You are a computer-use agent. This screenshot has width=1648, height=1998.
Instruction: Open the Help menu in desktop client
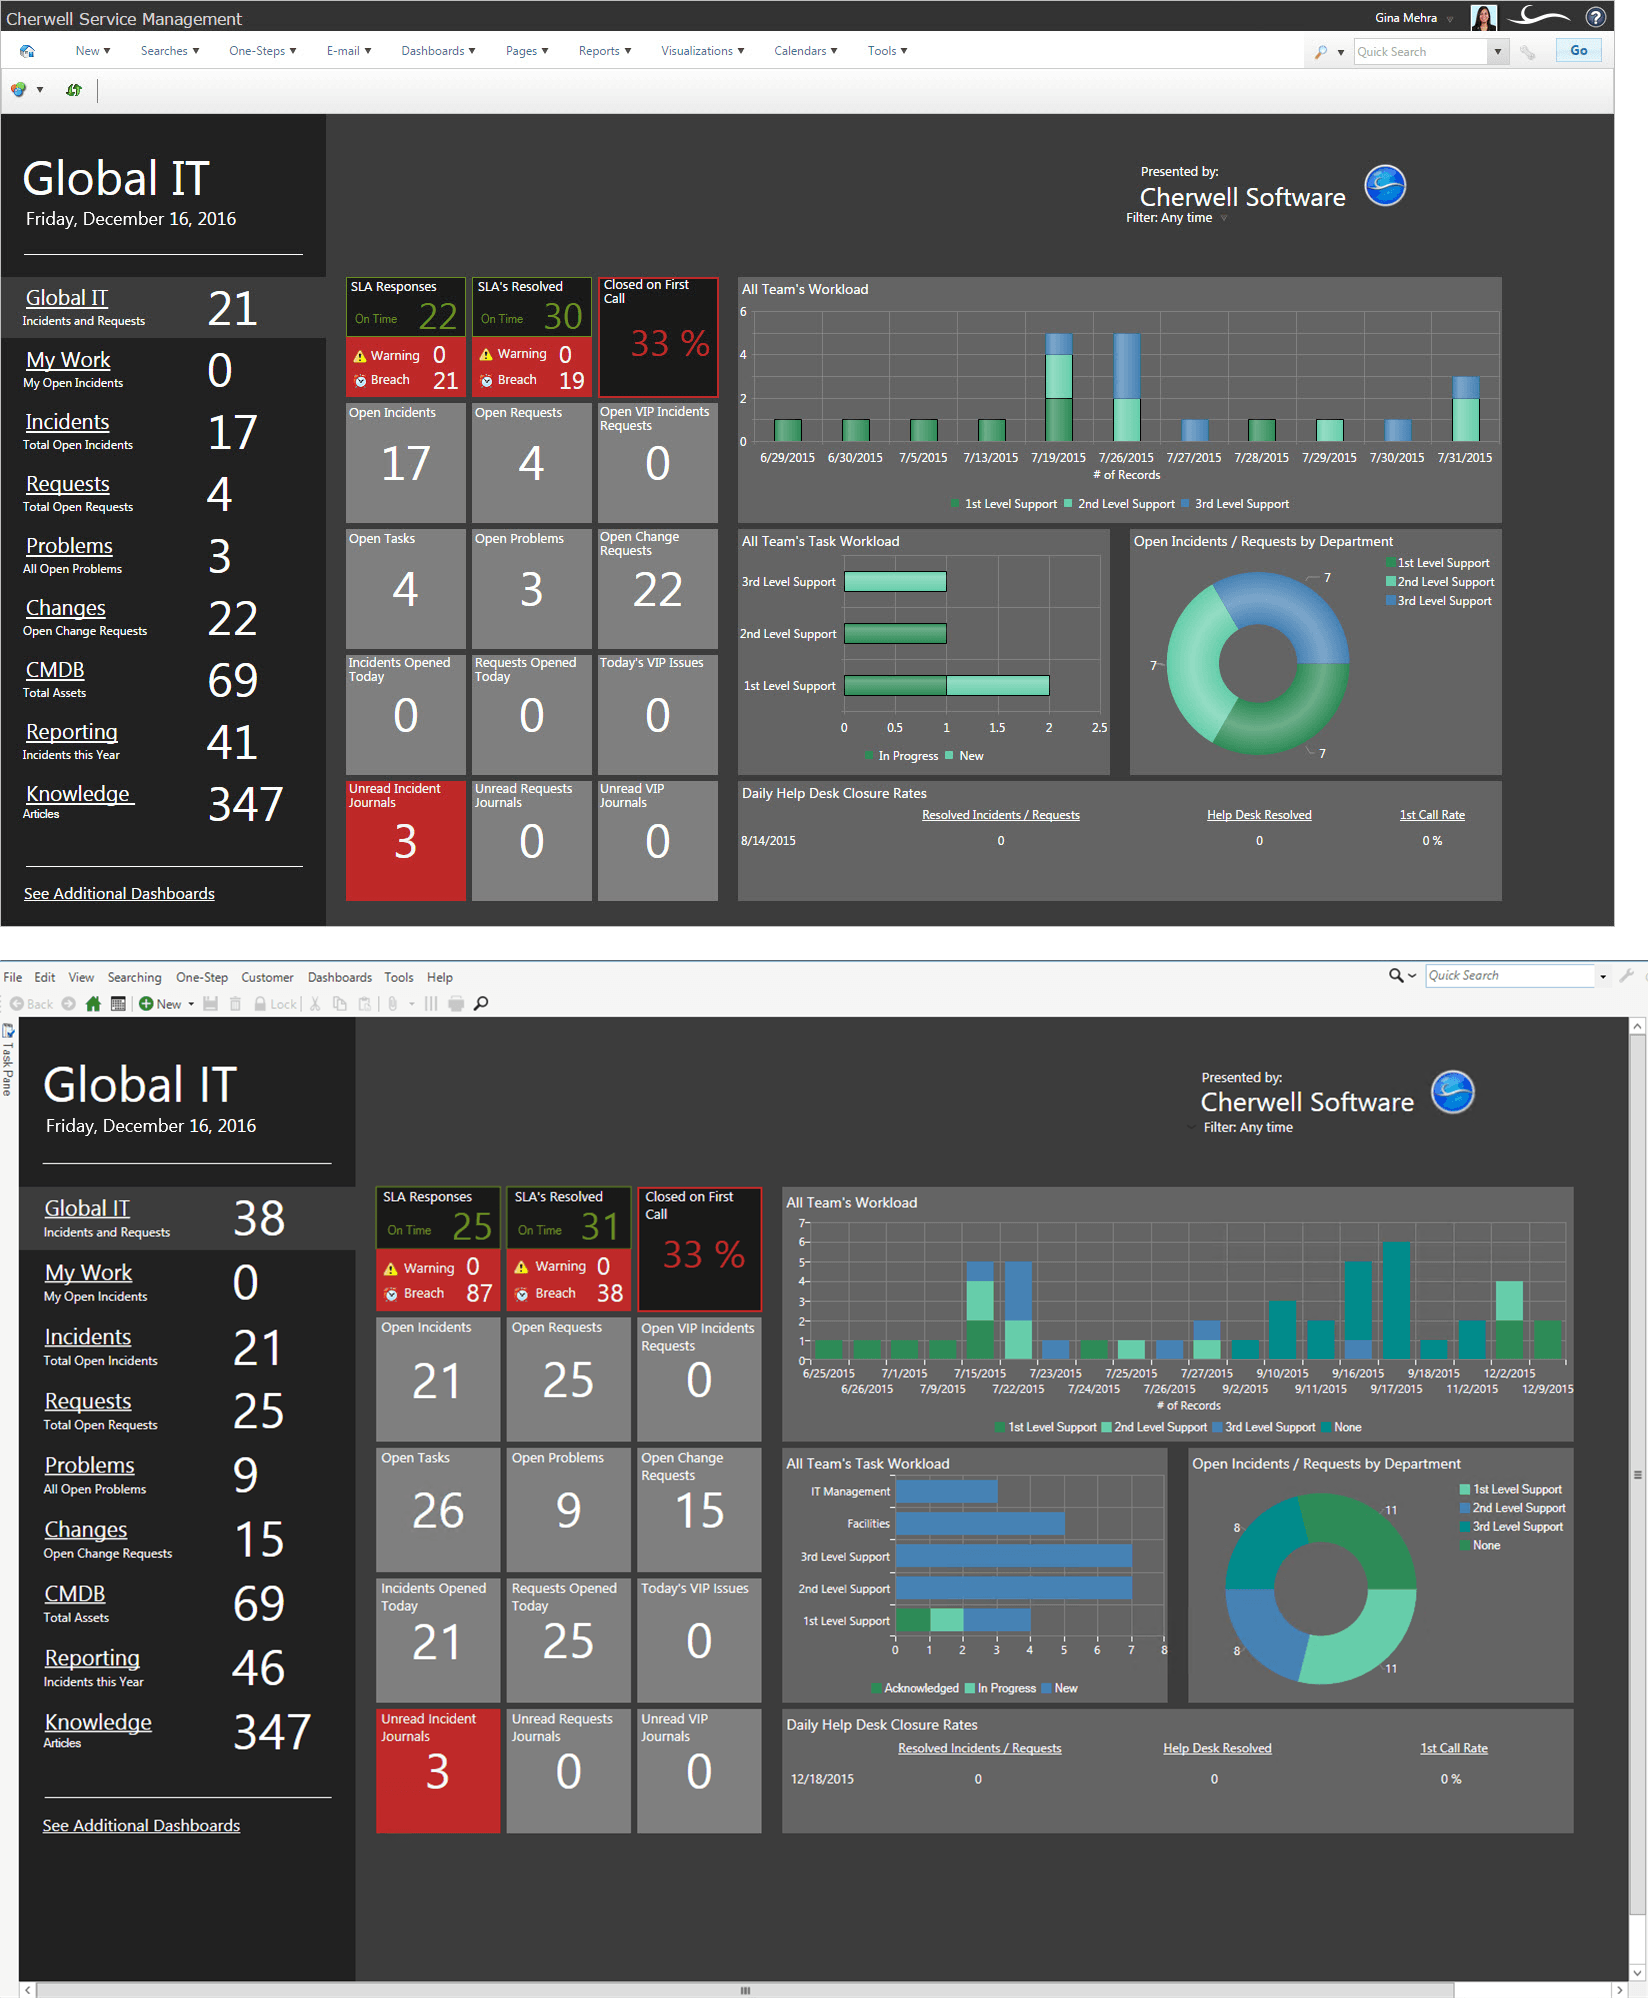pos(440,977)
